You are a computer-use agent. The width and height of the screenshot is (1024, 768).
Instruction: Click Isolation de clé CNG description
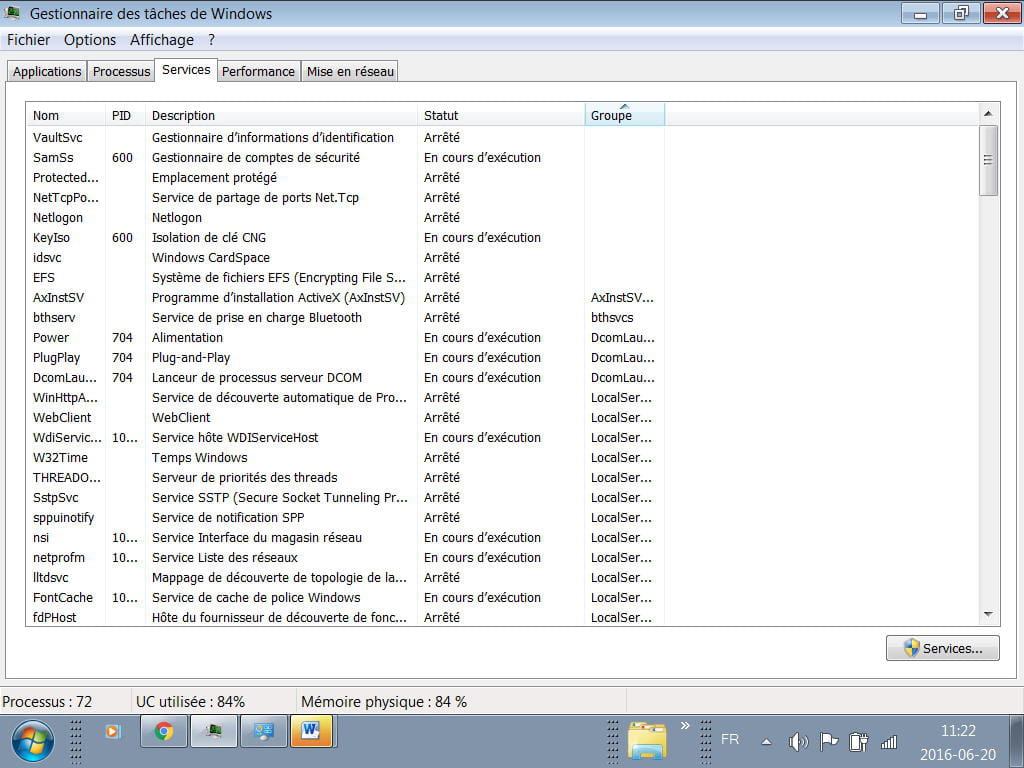[208, 237]
